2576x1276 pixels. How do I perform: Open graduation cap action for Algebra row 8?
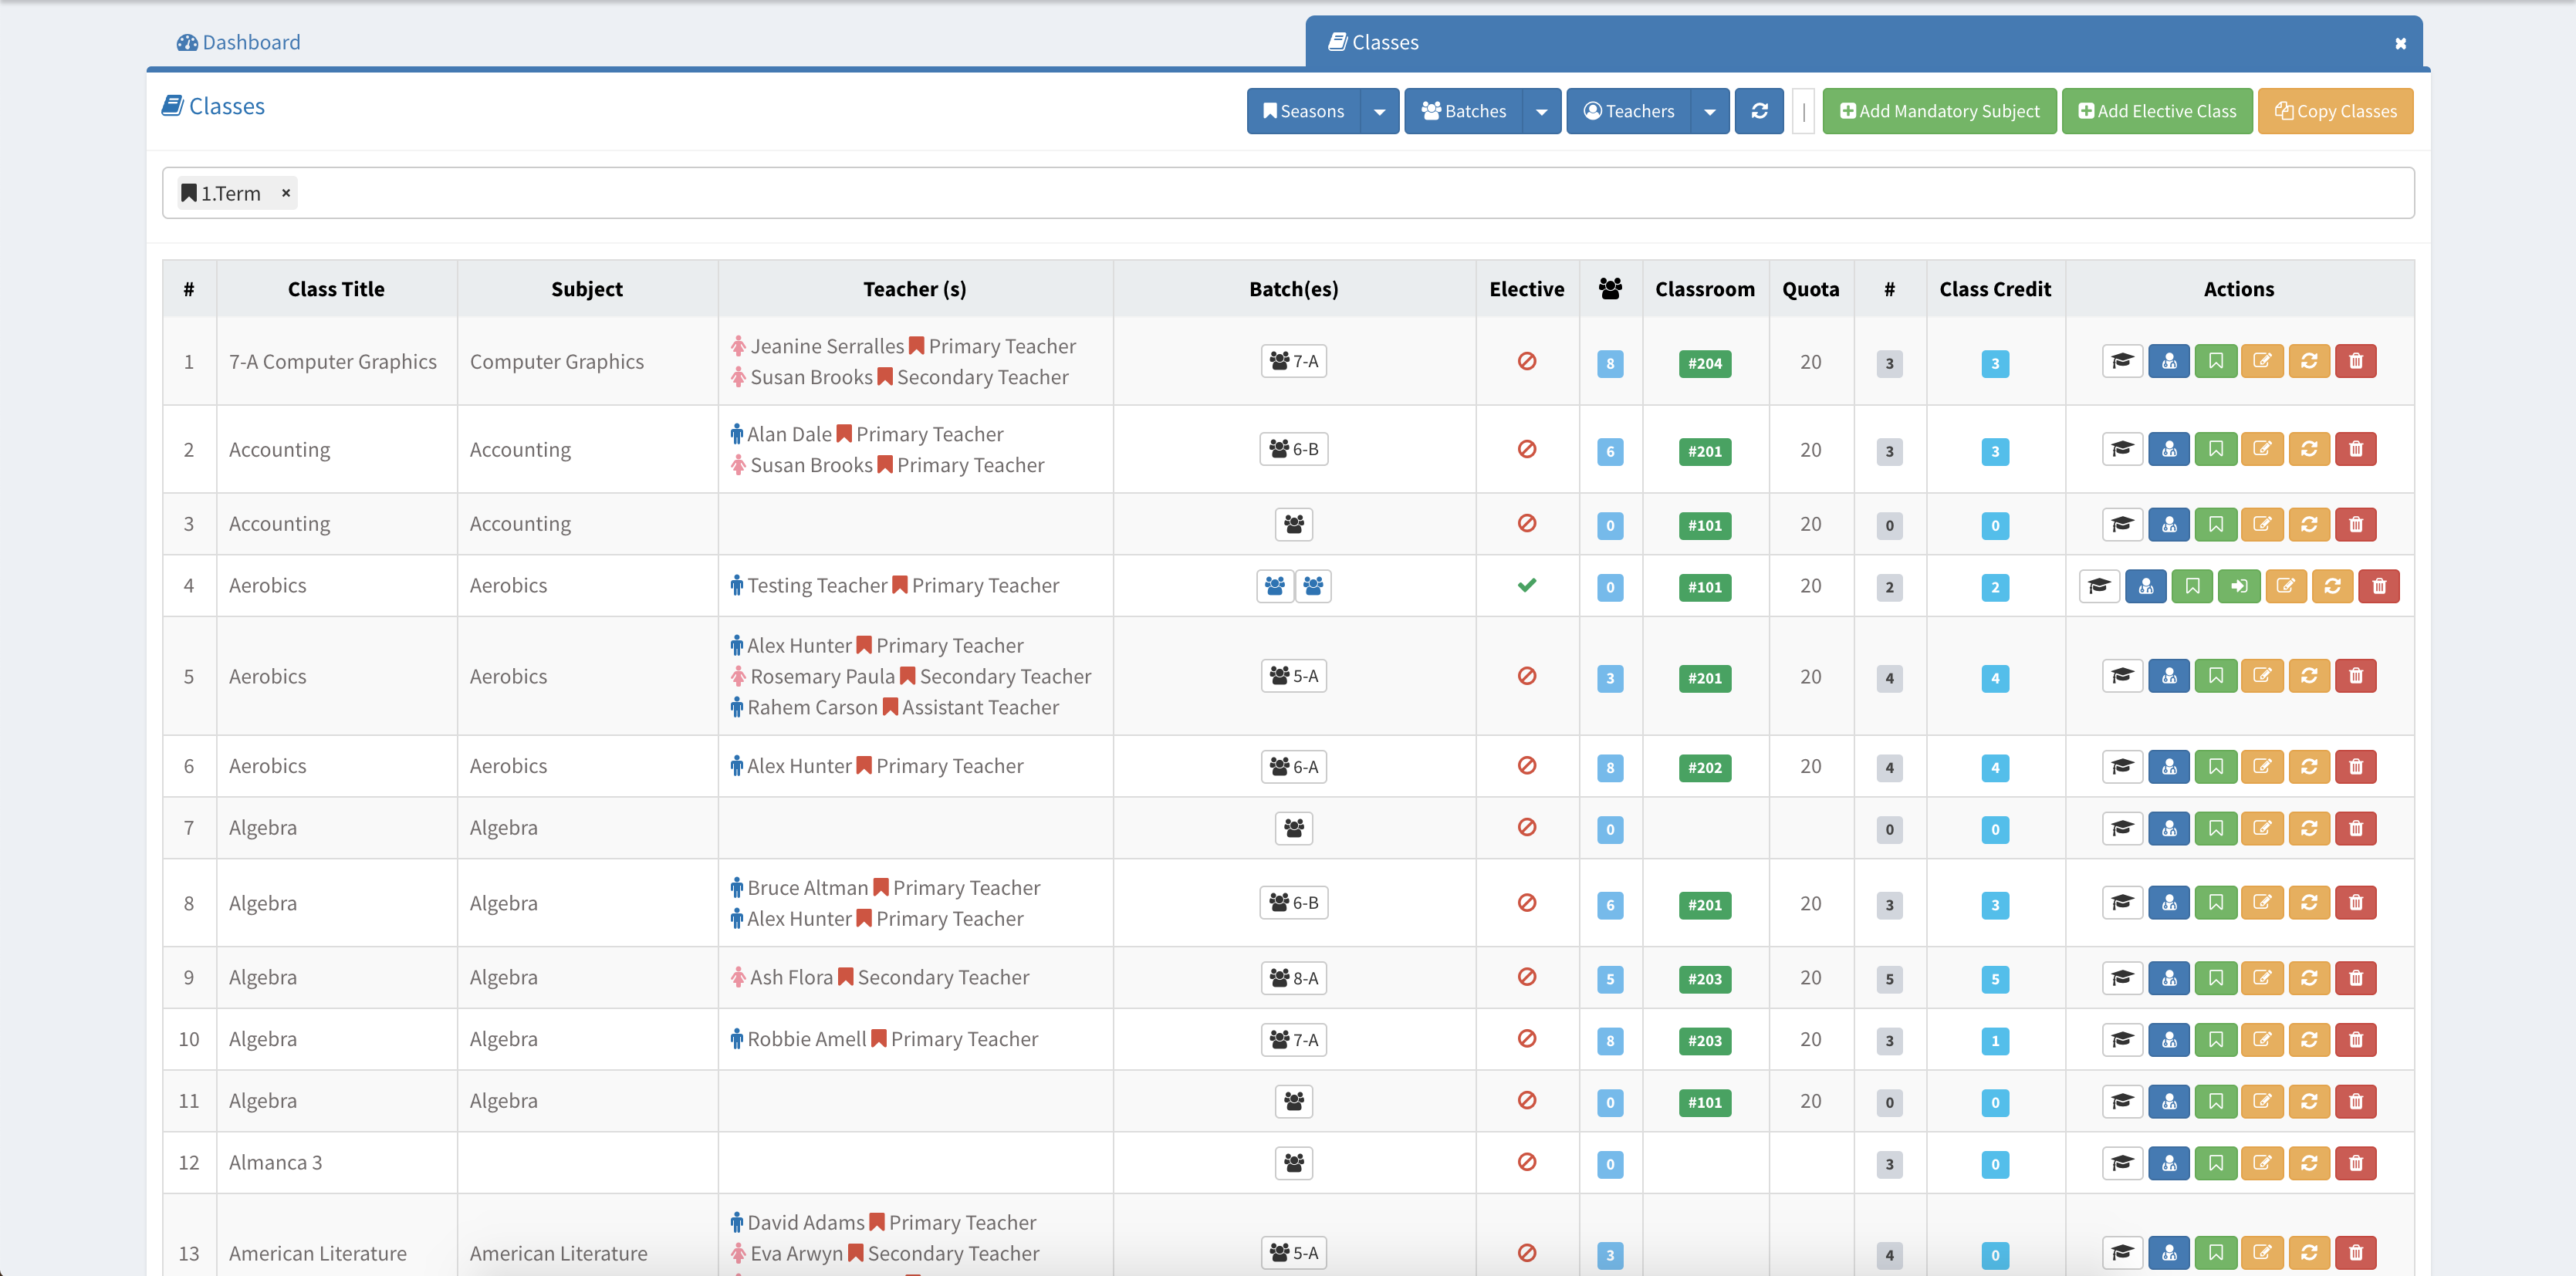2122,903
